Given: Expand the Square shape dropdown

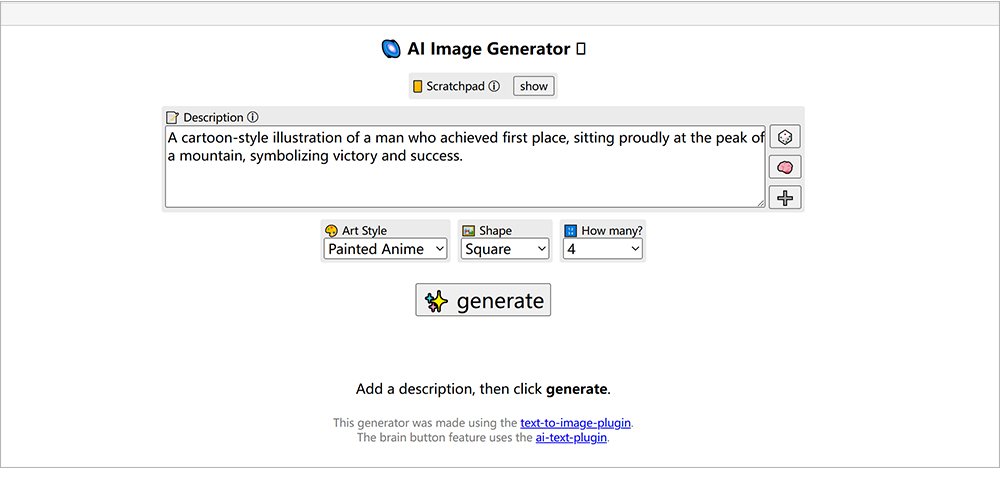Looking at the screenshot, I should [x=505, y=249].
